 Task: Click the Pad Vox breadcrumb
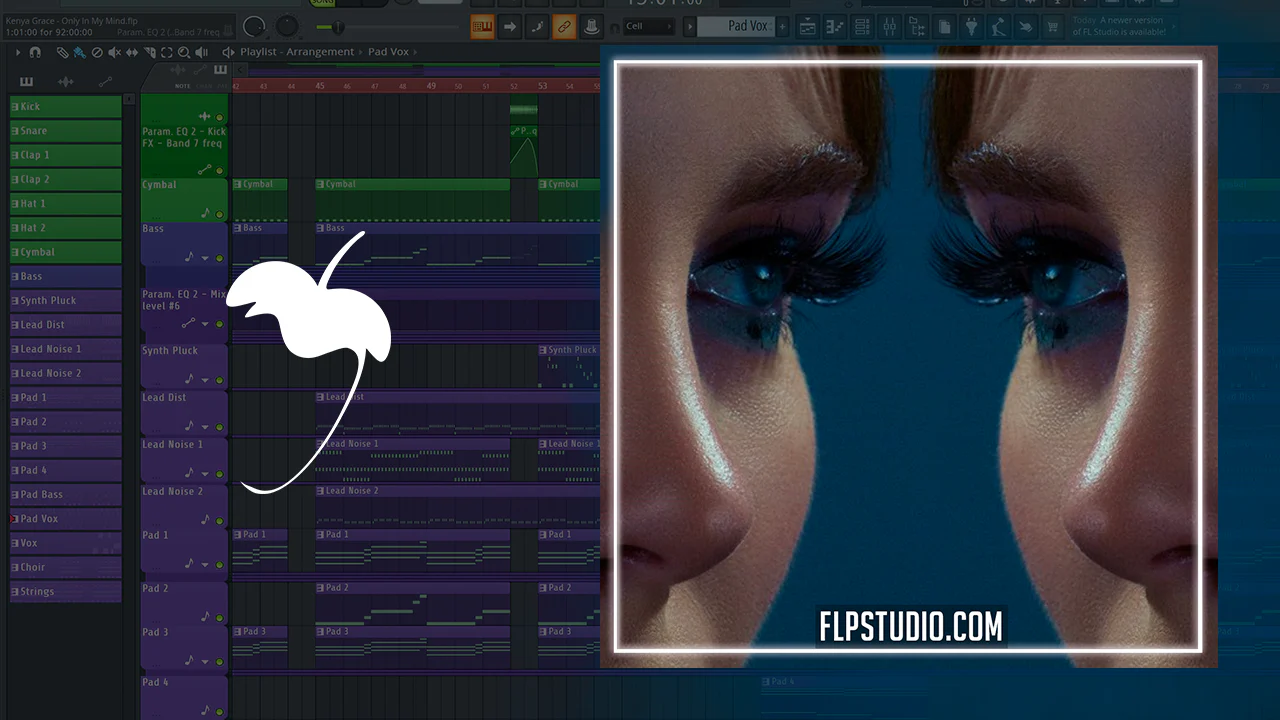390,52
